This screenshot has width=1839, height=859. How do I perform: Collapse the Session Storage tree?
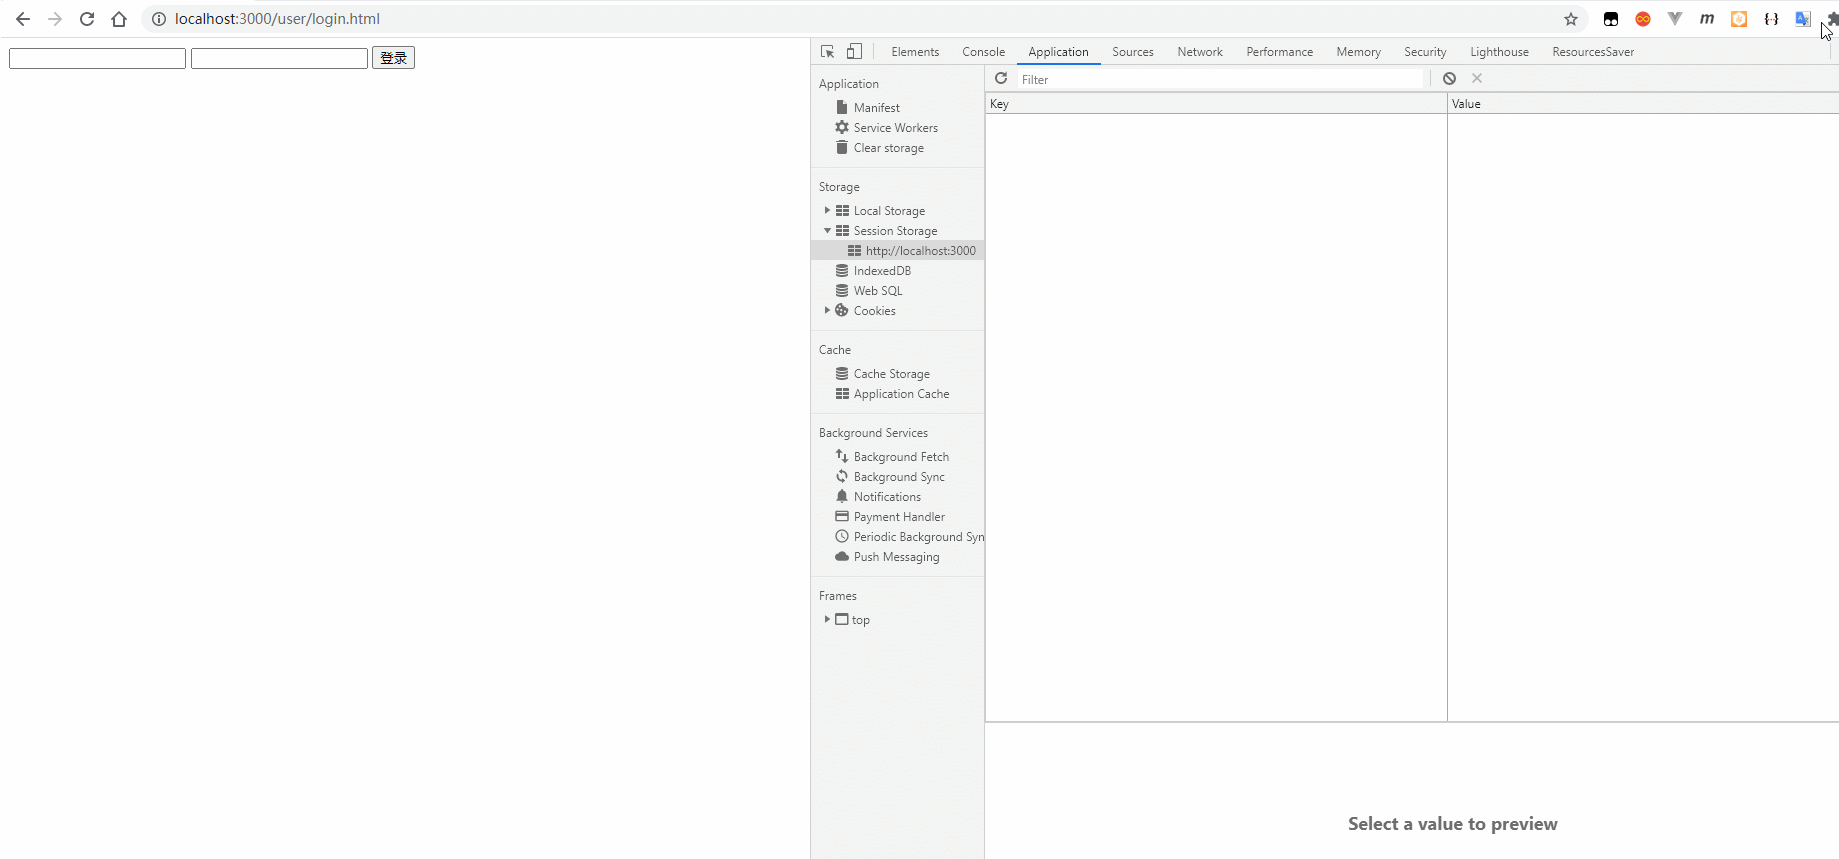(827, 231)
